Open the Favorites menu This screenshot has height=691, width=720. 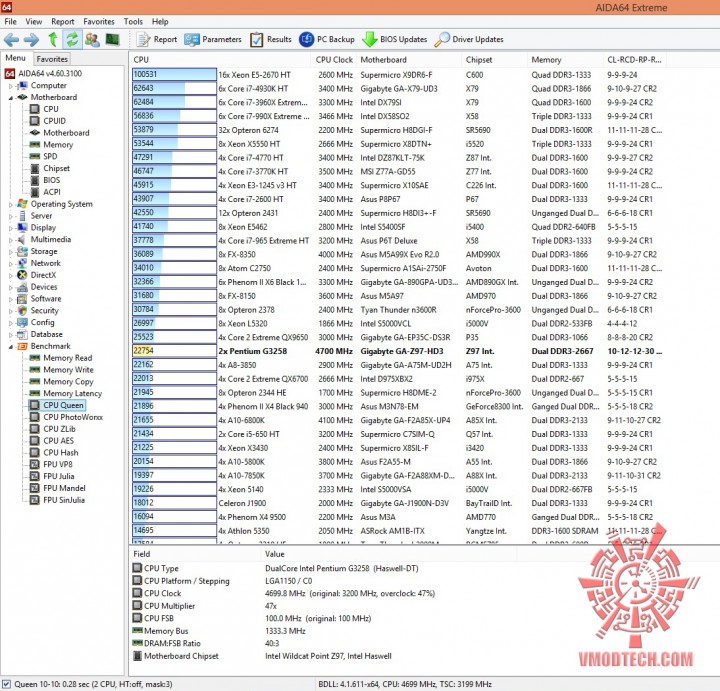click(x=99, y=22)
